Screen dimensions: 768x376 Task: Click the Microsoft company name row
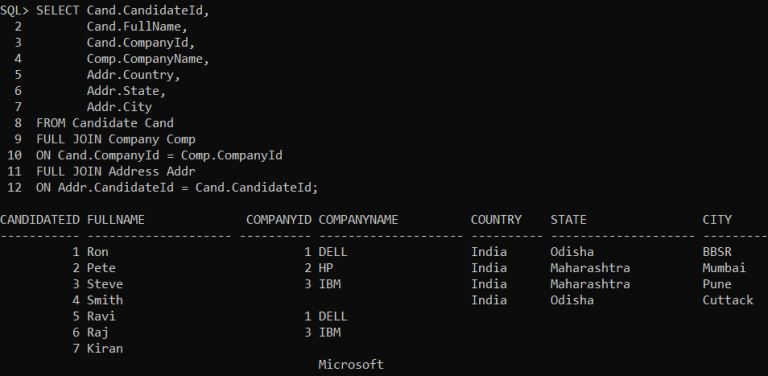[351, 365]
